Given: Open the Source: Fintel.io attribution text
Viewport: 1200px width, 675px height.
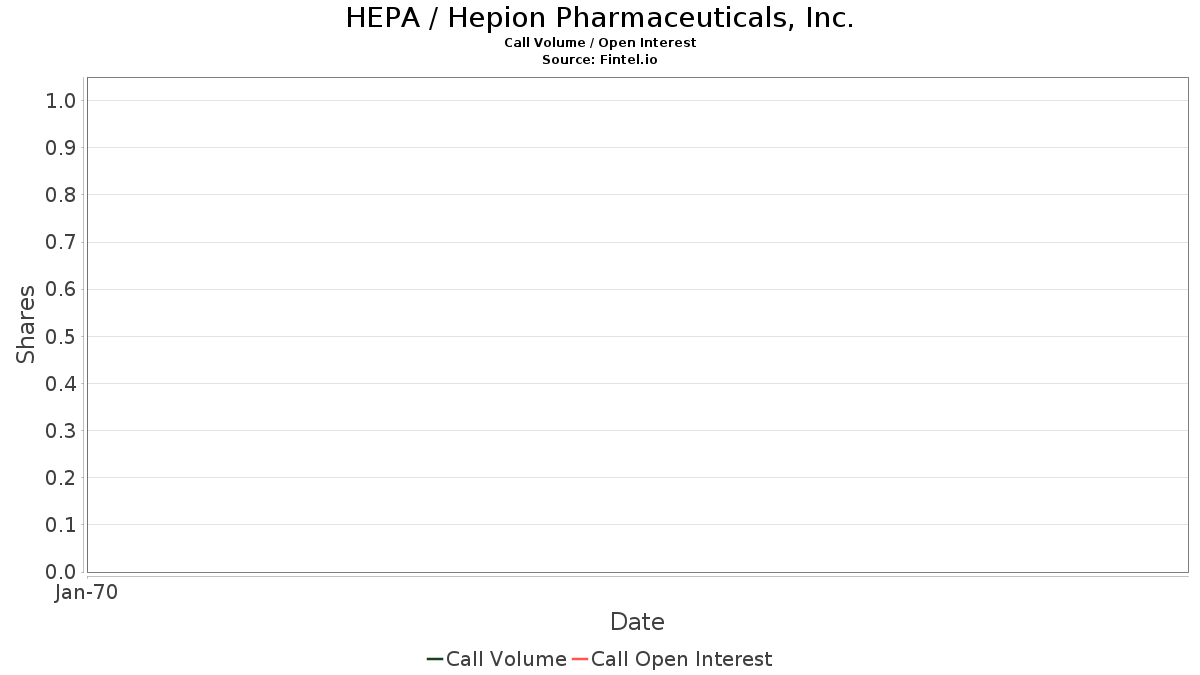Looking at the screenshot, I should (600, 60).
